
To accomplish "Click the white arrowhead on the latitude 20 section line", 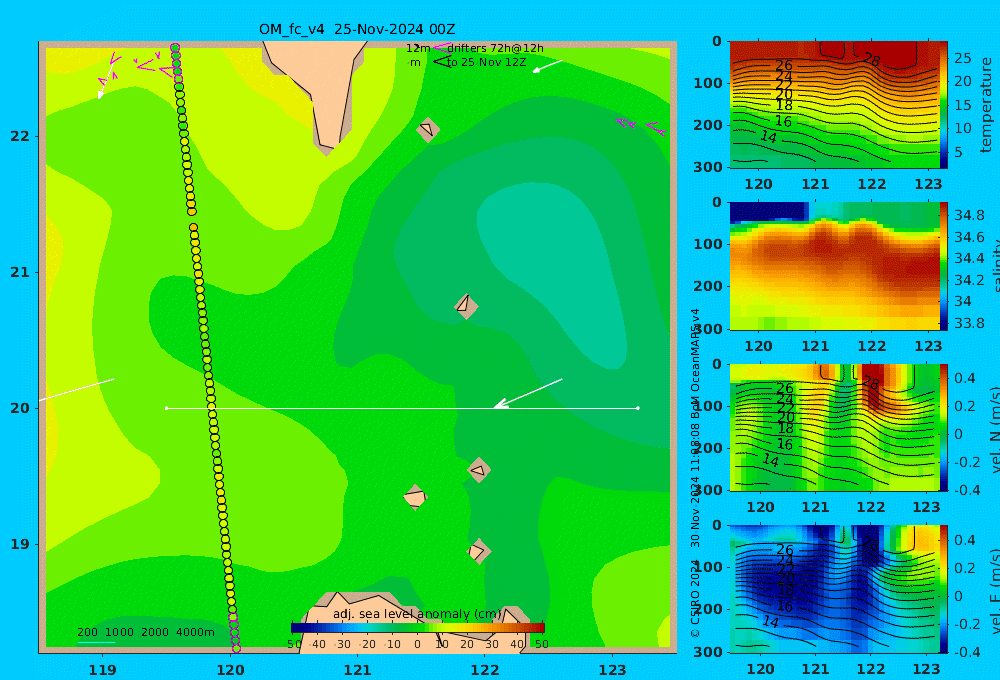I will point(501,404).
